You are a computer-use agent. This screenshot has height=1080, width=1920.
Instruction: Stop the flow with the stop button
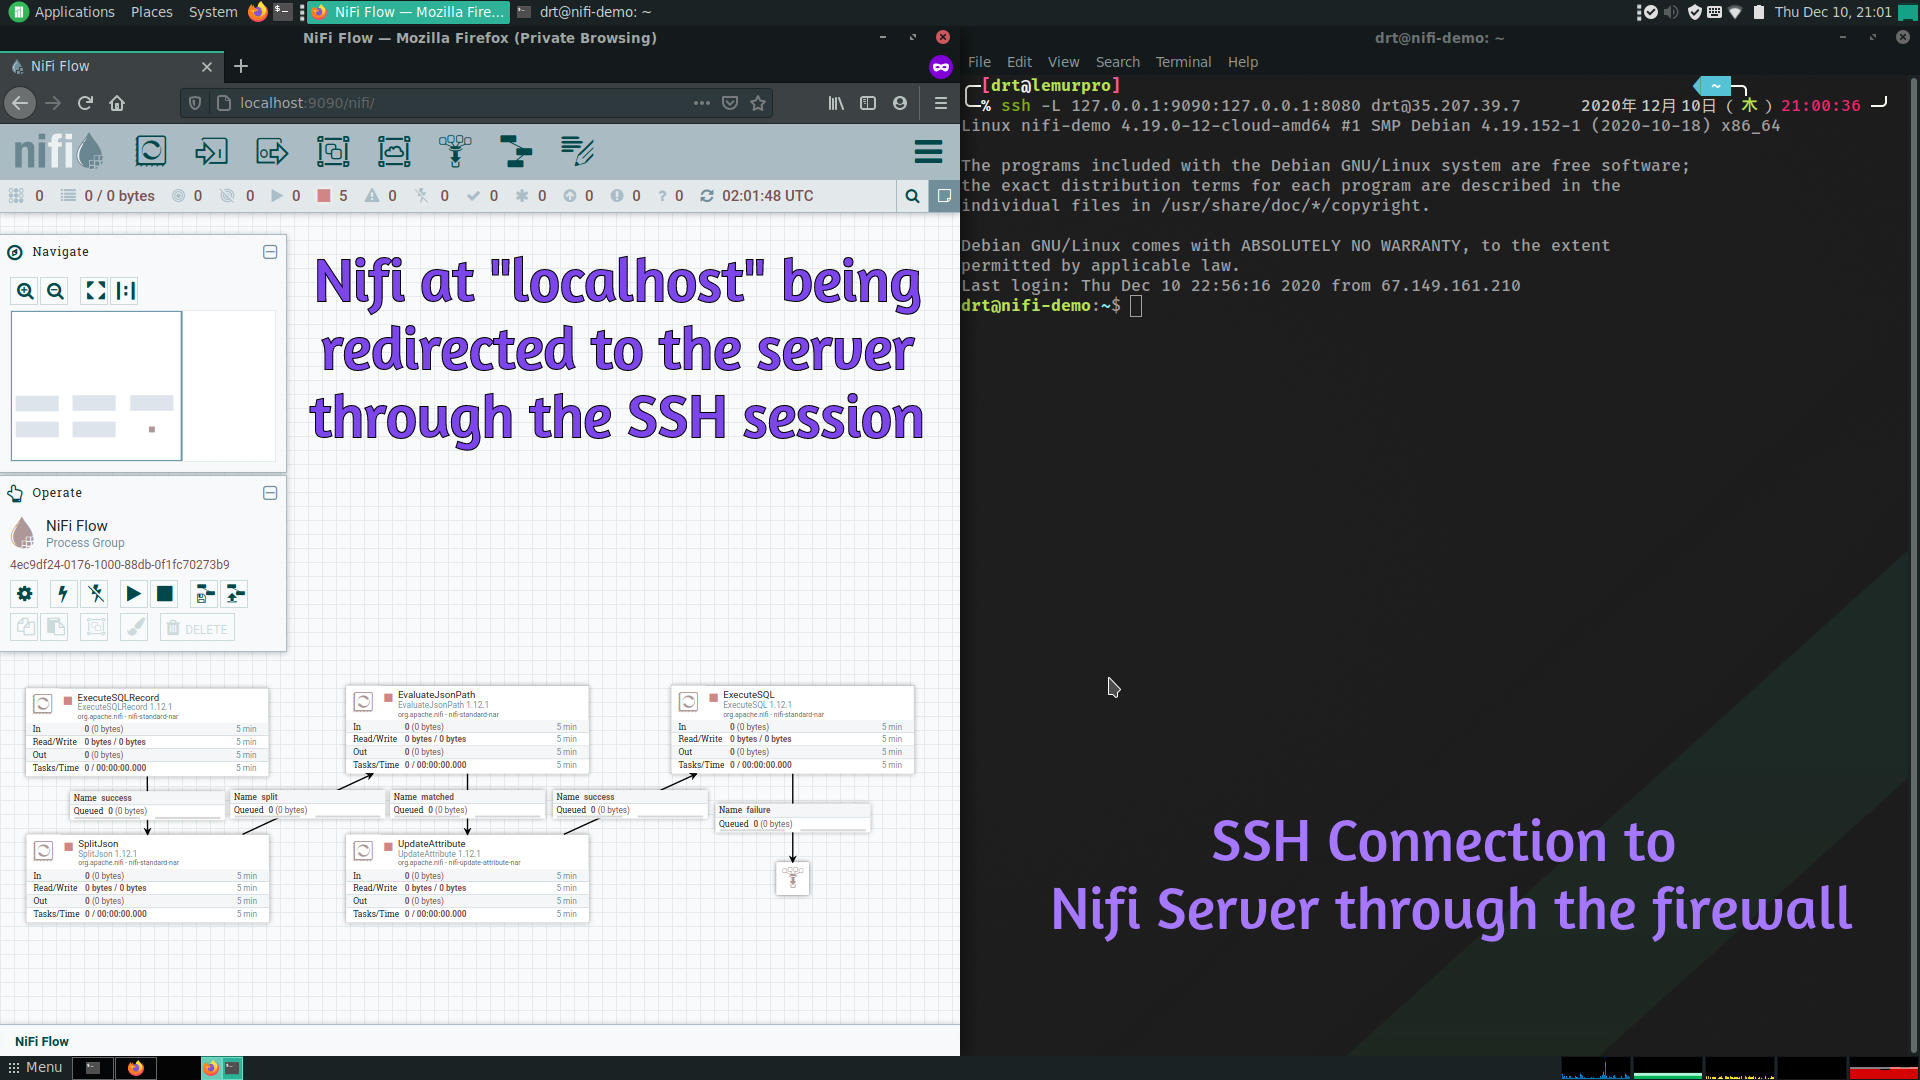pos(165,594)
